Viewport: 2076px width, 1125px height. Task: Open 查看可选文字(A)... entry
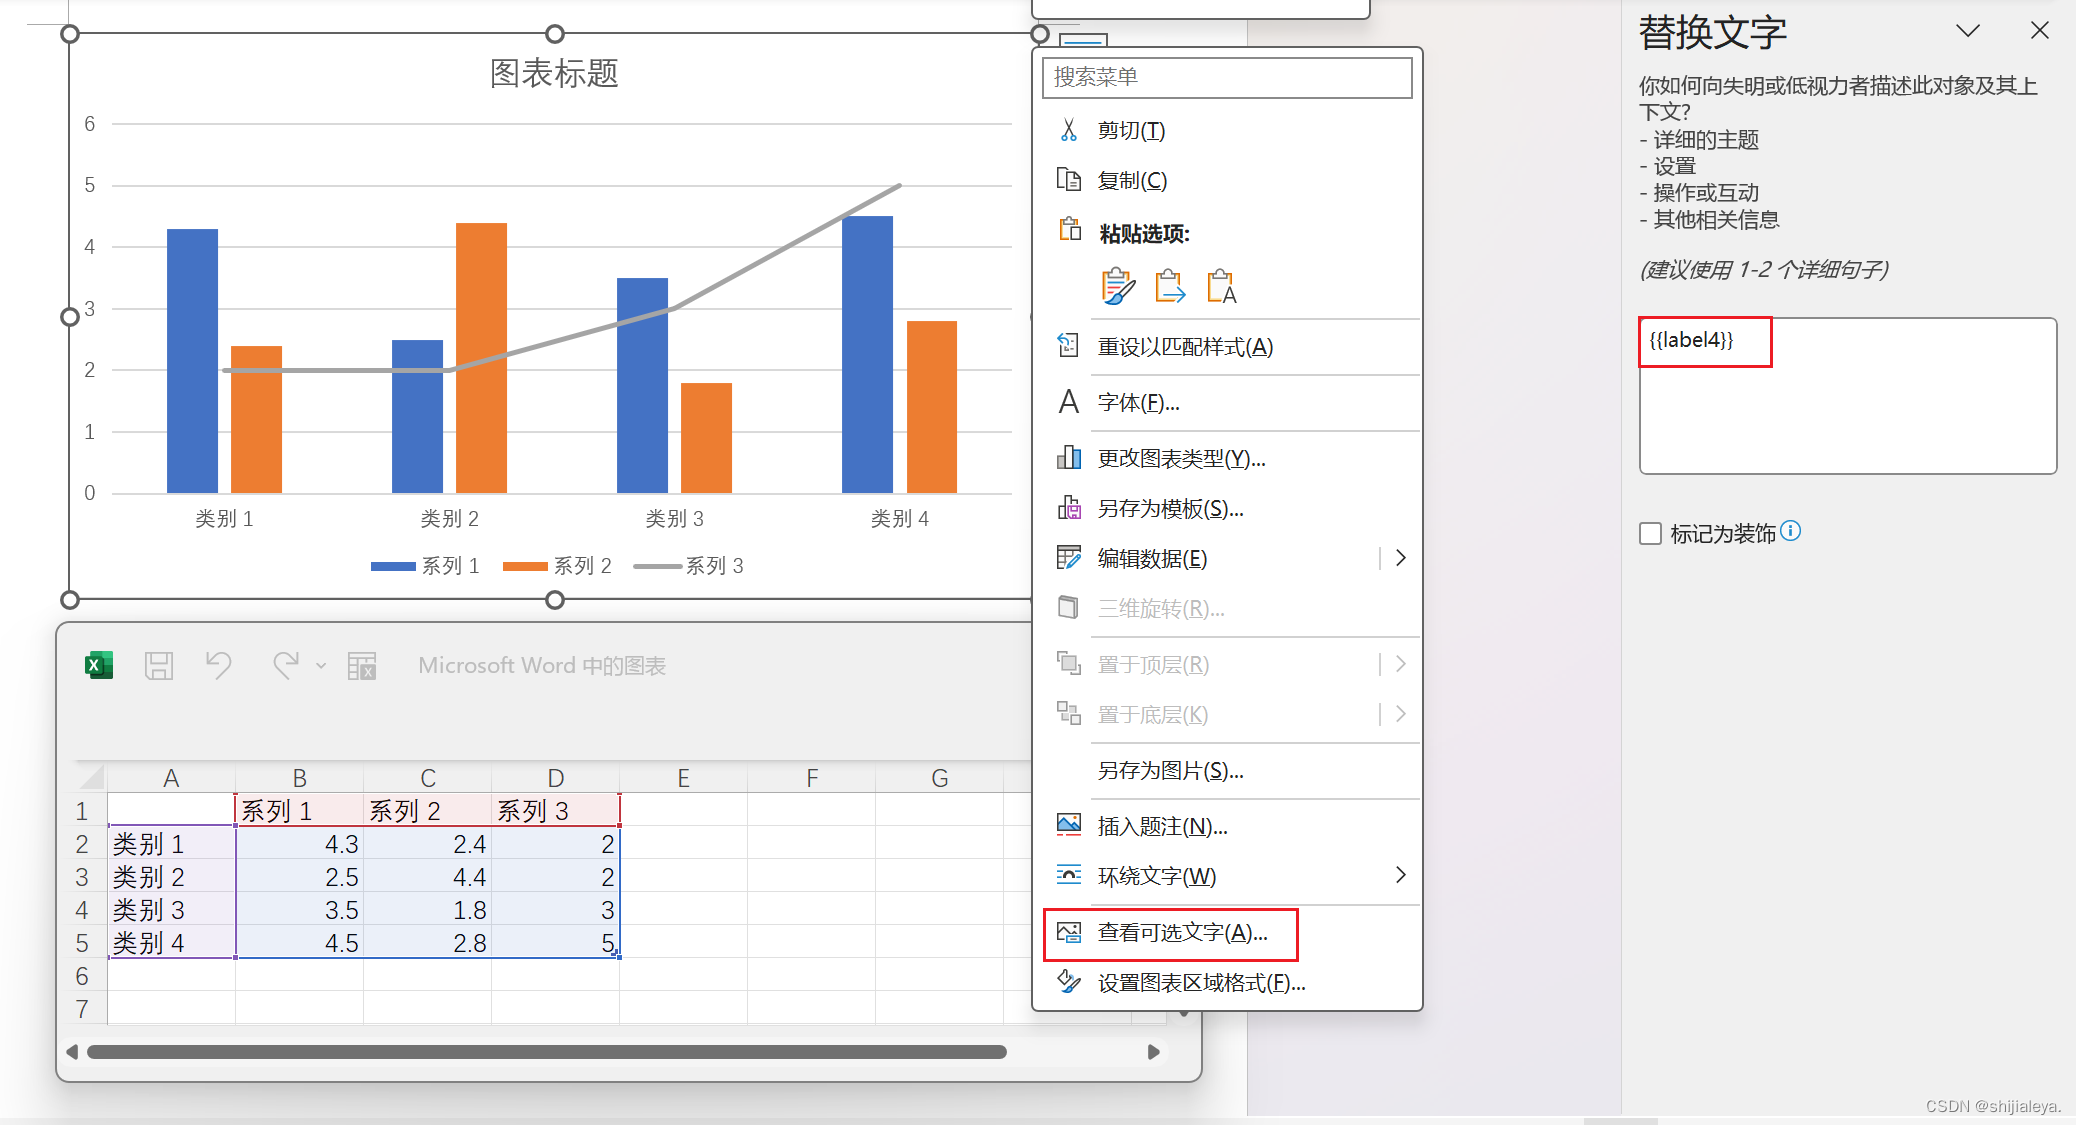pyautogui.click(x=1182, y=932)
